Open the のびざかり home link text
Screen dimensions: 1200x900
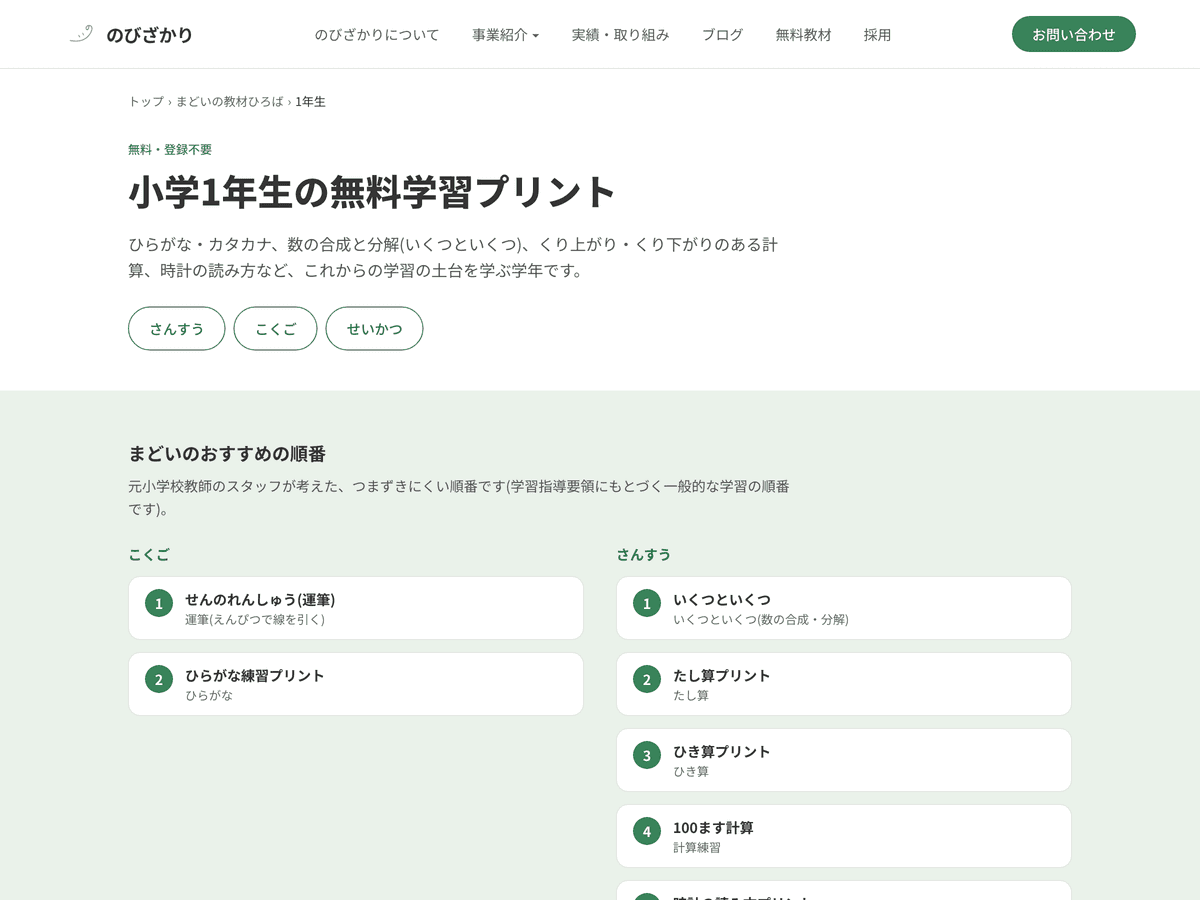[149, 35]
